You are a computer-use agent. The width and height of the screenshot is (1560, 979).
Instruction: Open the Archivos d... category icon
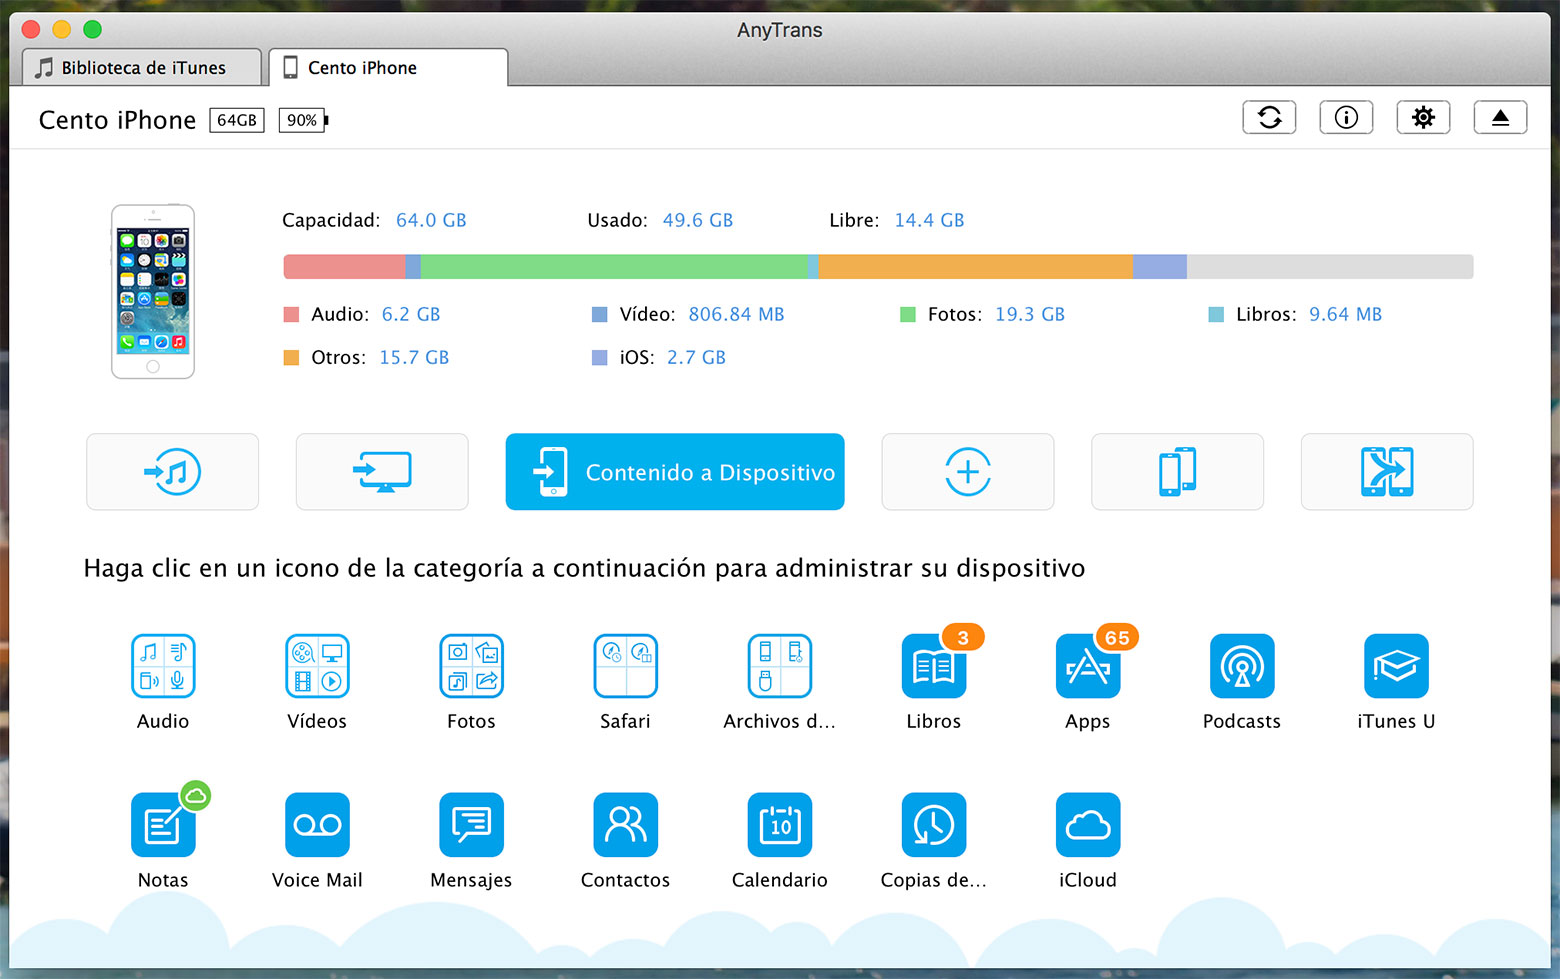(779, 666)
